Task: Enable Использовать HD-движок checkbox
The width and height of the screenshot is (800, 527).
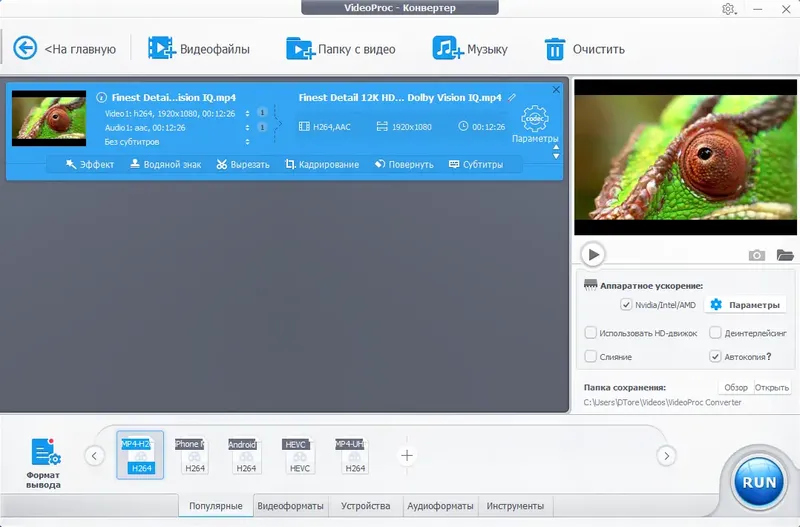Action: tap(590, 333)
